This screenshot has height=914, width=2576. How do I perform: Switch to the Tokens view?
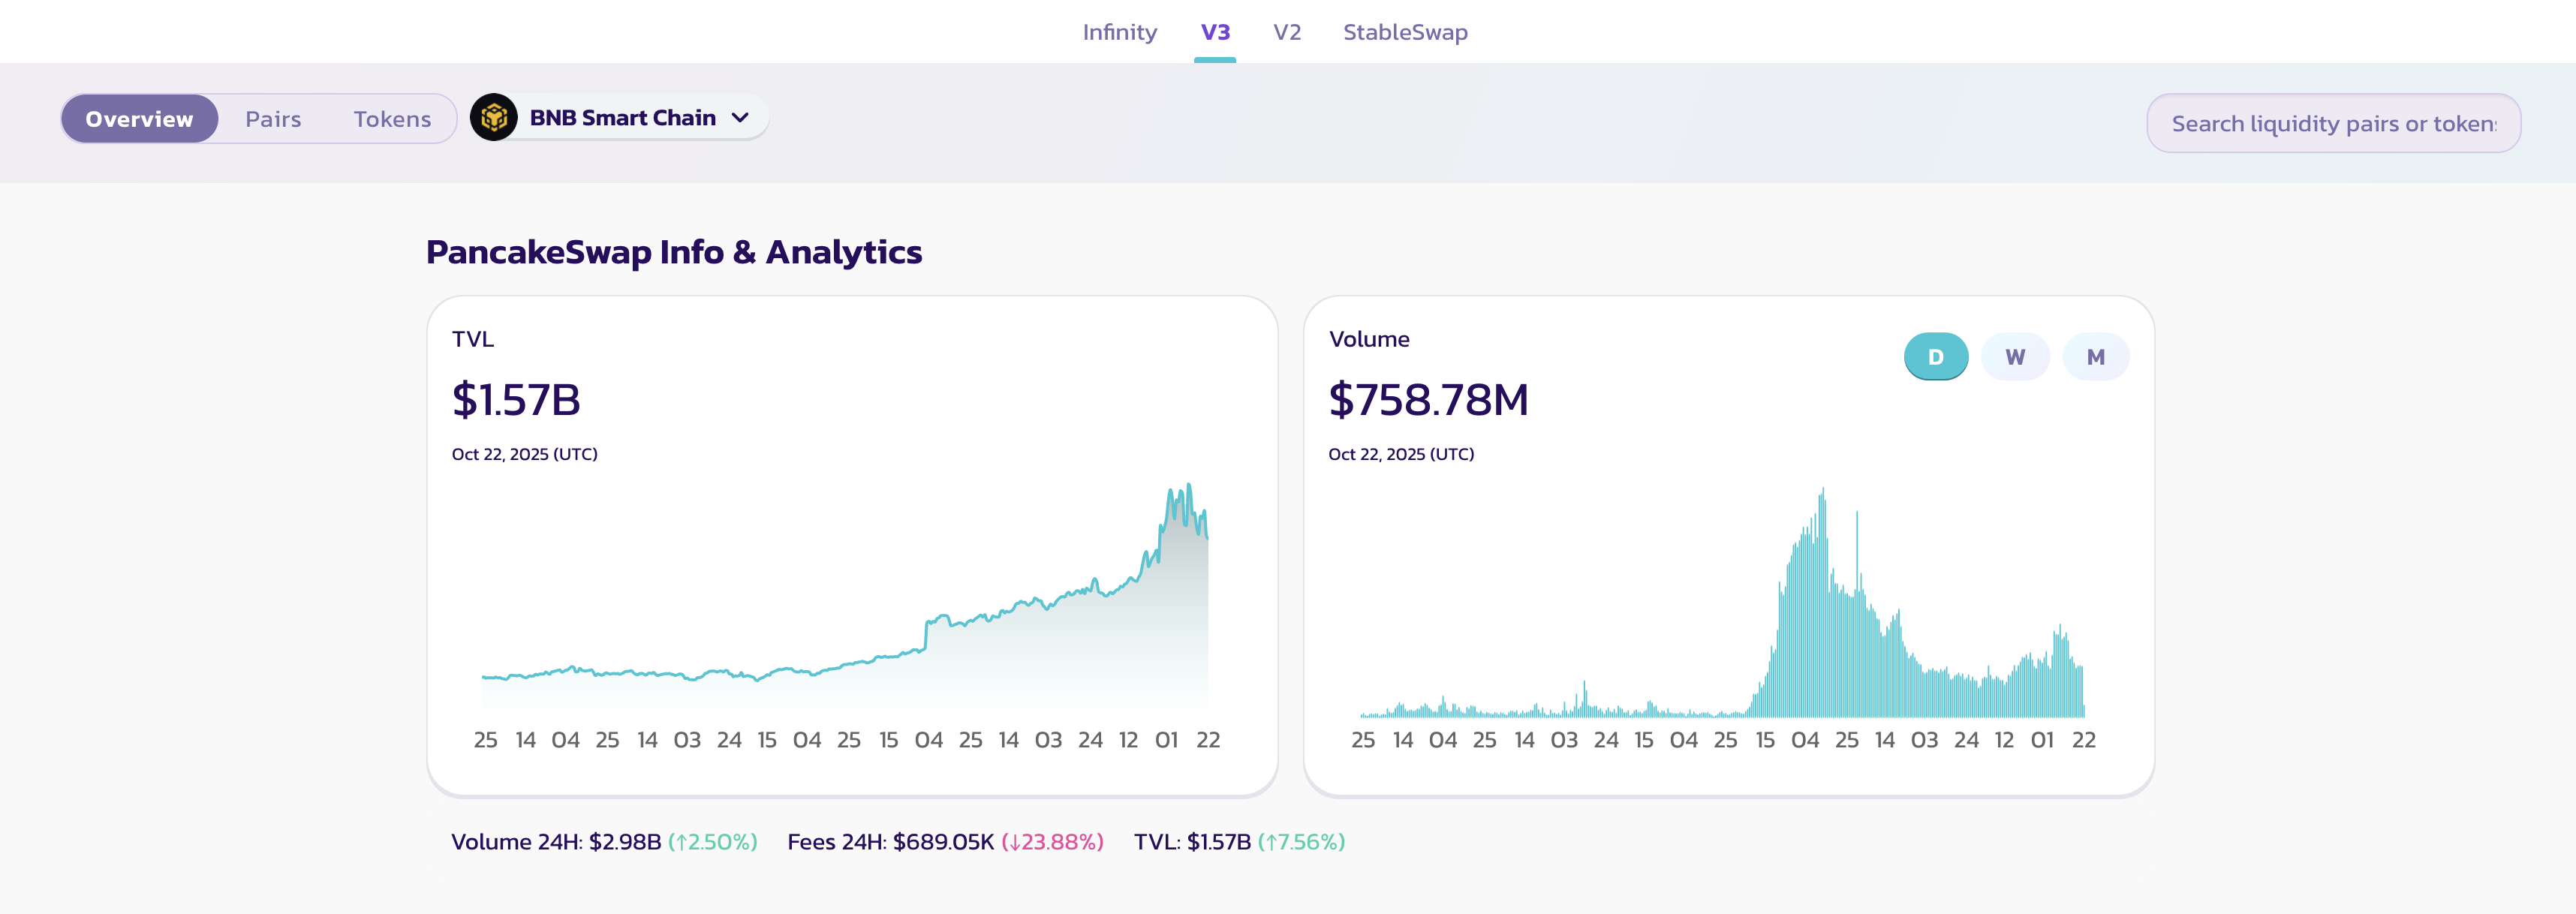pyautogui.click(x=392, y=119)
